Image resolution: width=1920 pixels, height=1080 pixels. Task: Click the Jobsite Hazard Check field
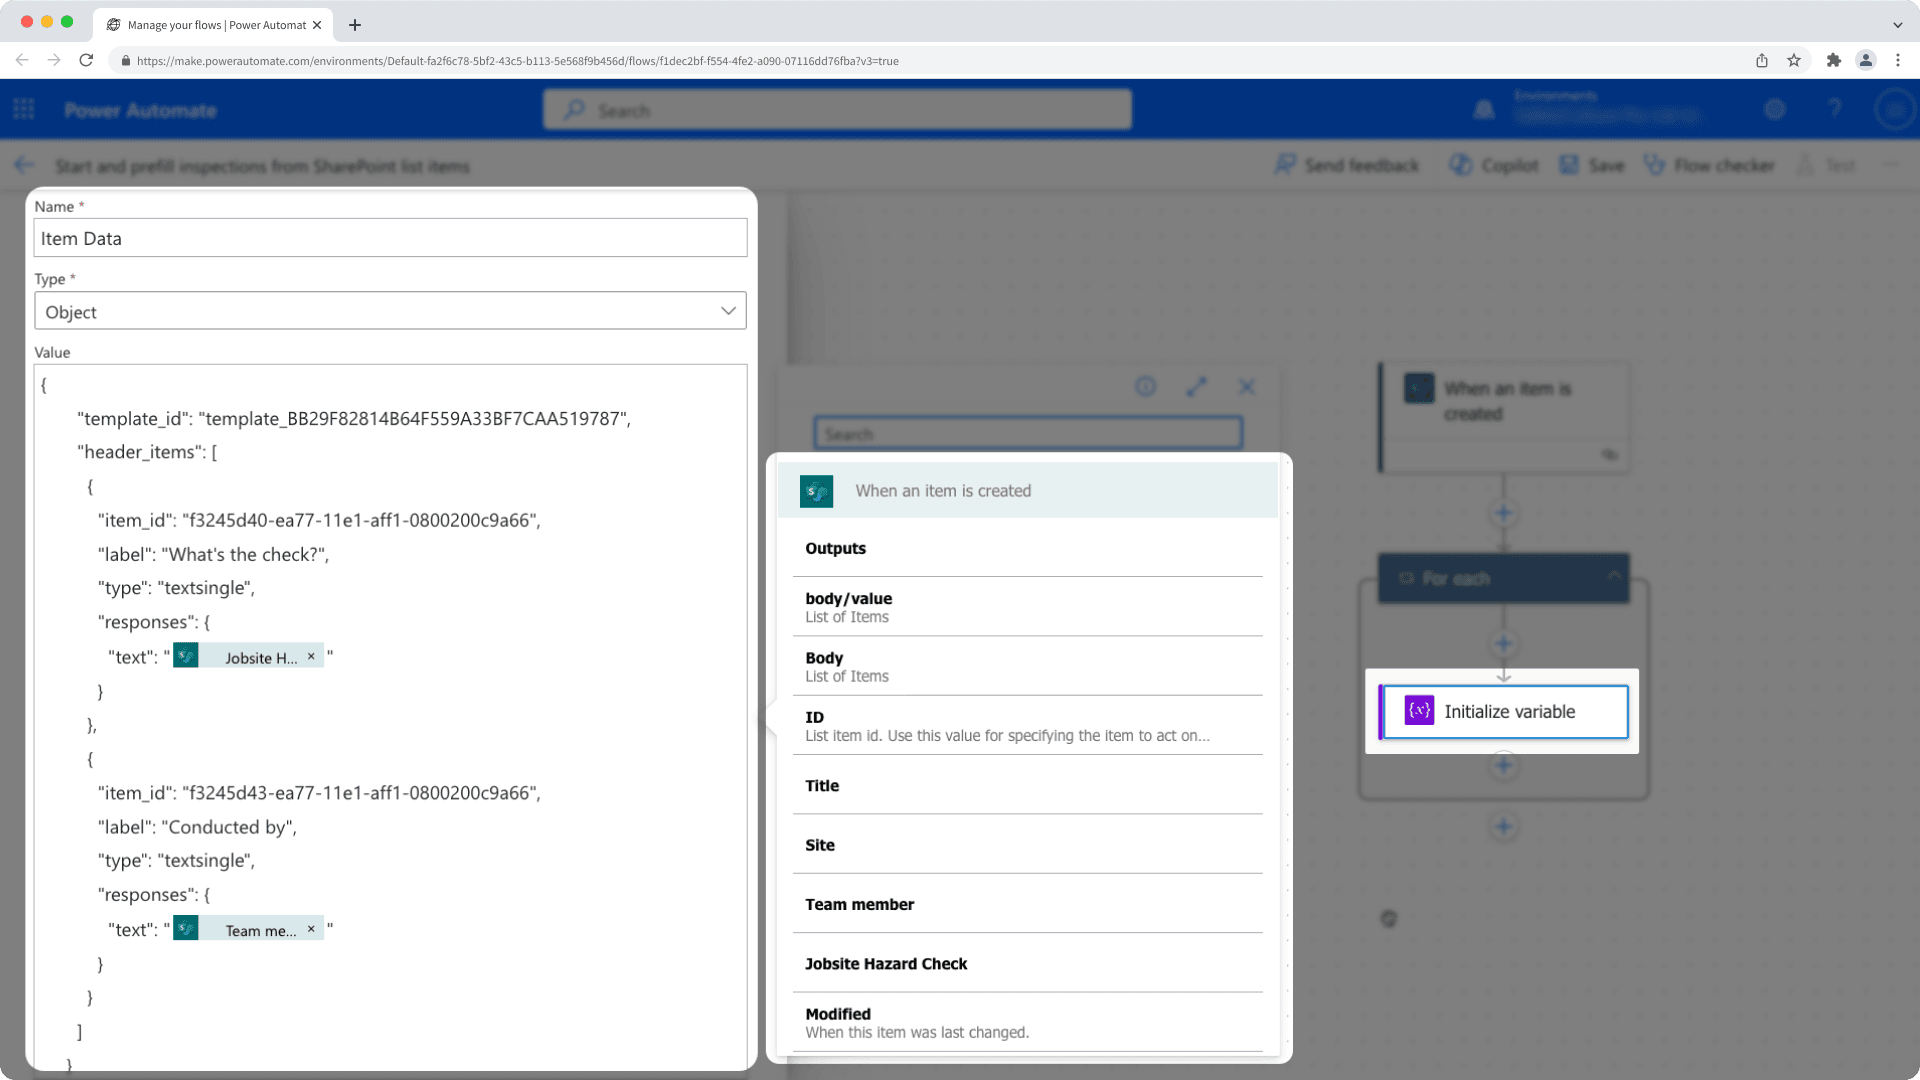[886, 963]
